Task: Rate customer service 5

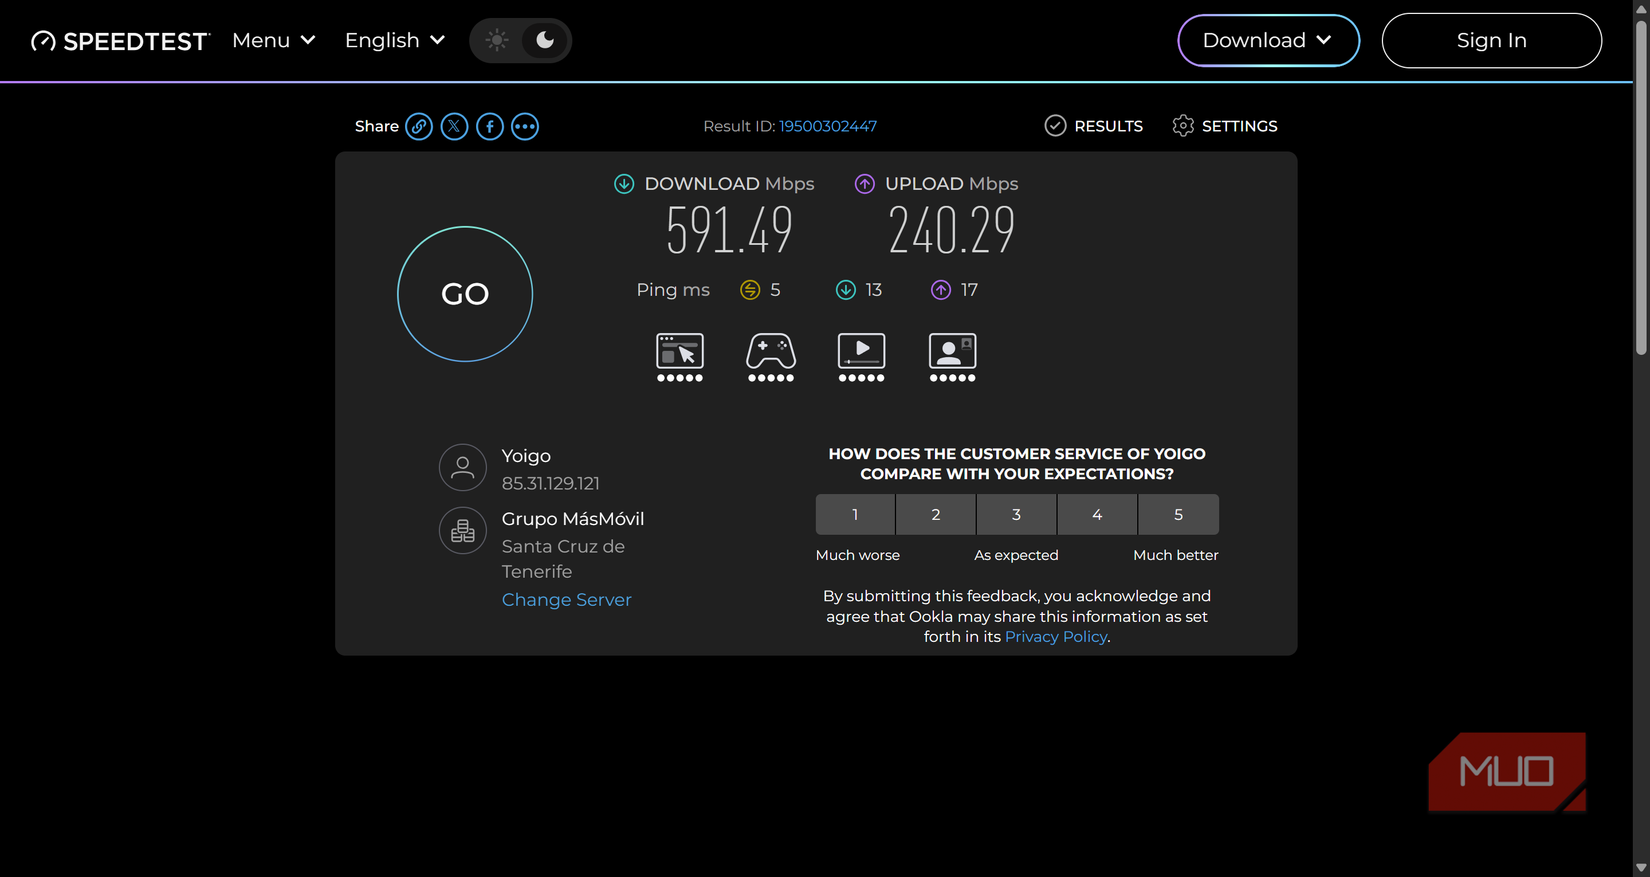Action: tap(1178, 514)
